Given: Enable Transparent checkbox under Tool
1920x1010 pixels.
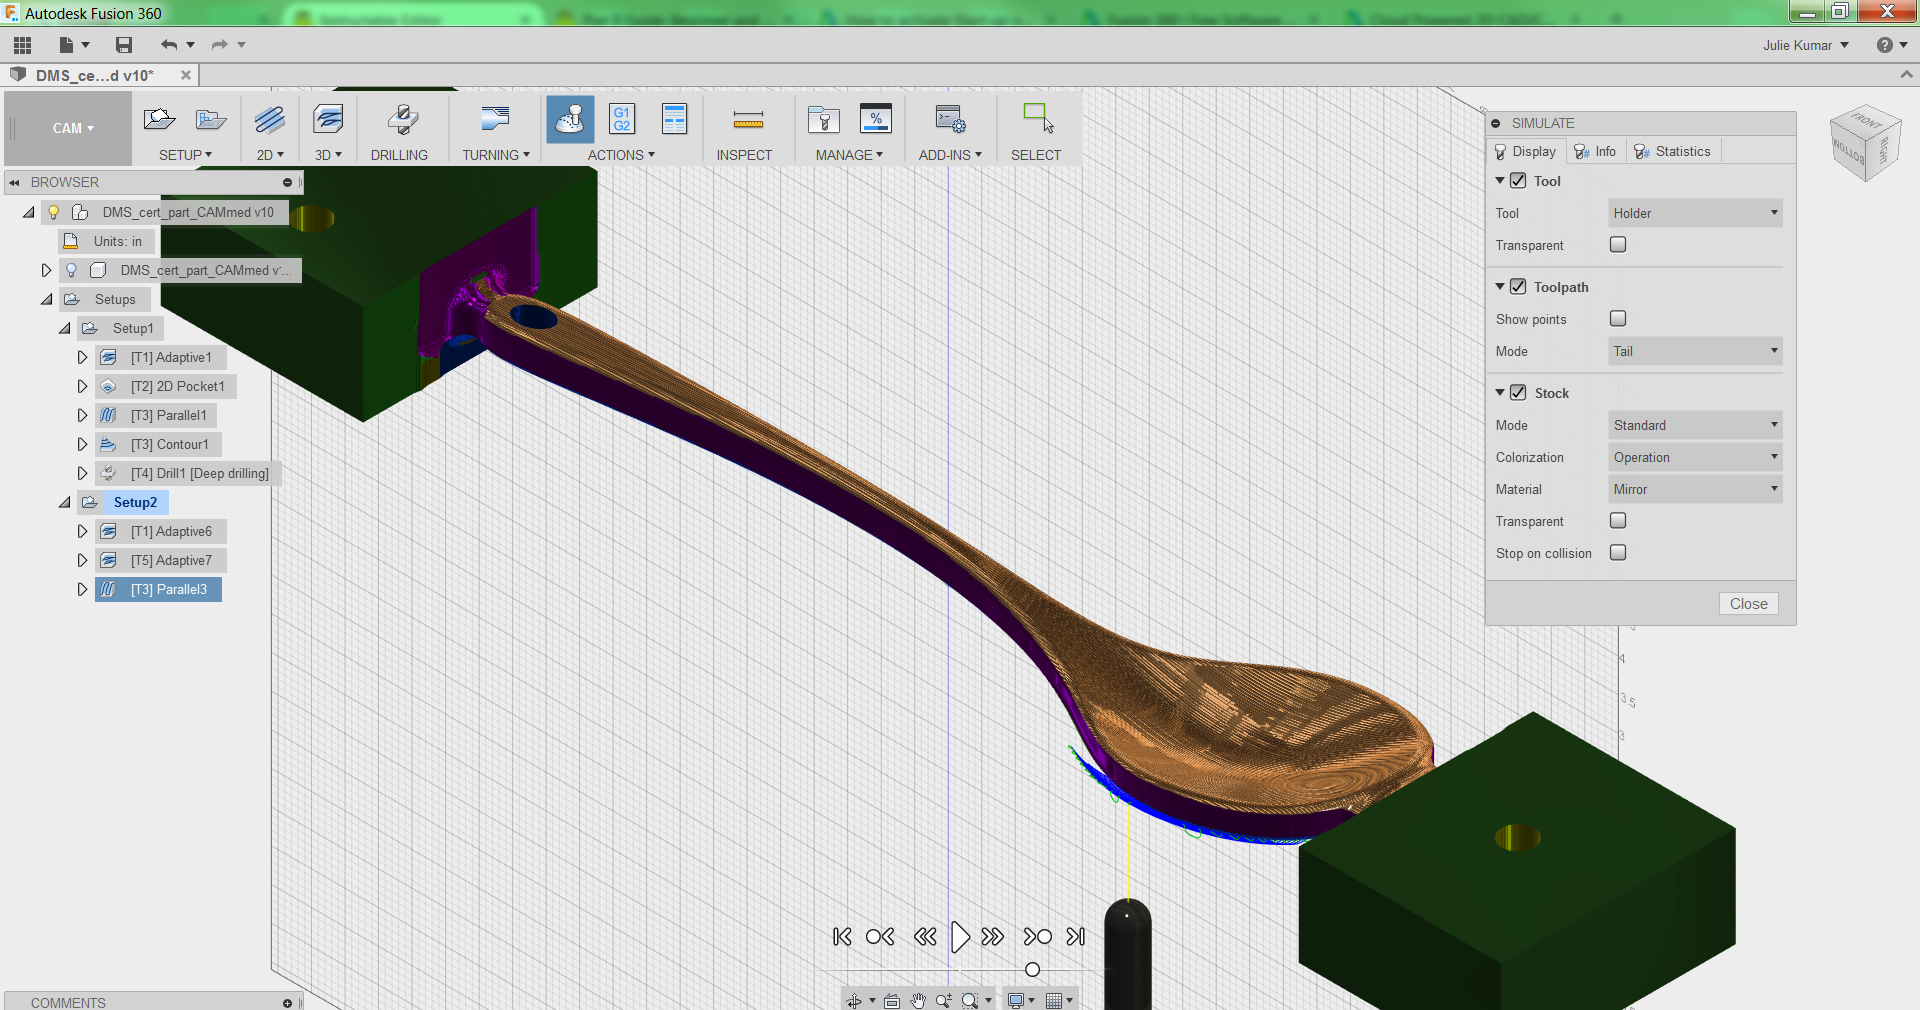Looking at the screenshot, I should 1618,245.
